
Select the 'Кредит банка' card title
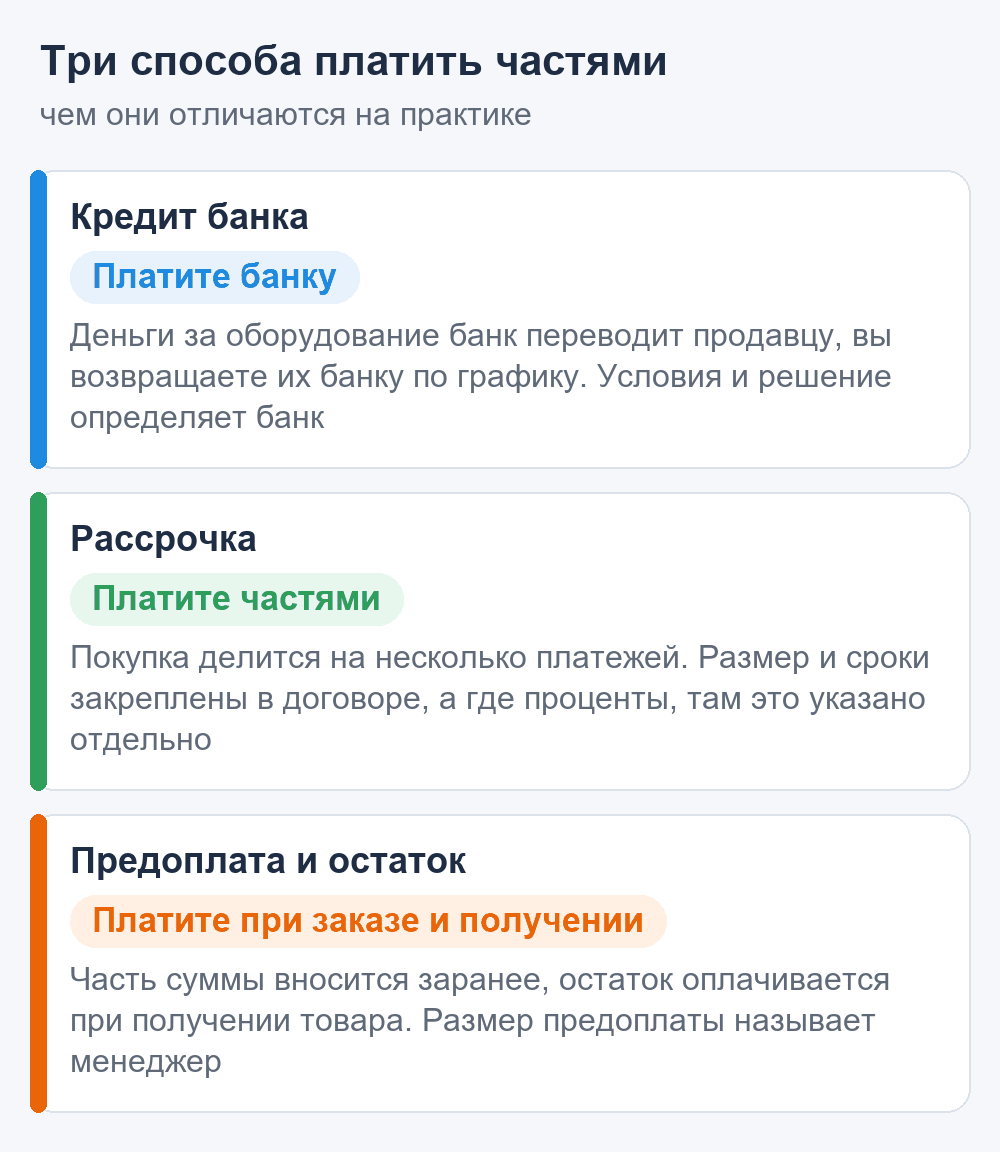189,217
